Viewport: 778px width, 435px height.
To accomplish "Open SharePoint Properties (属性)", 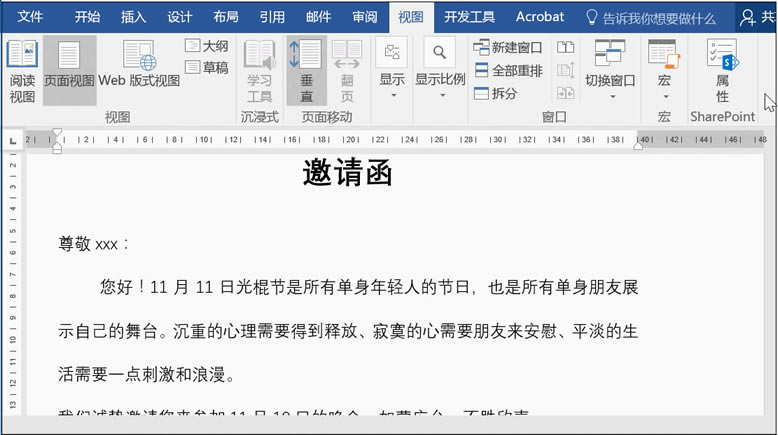I will click(x=722, y=71).
